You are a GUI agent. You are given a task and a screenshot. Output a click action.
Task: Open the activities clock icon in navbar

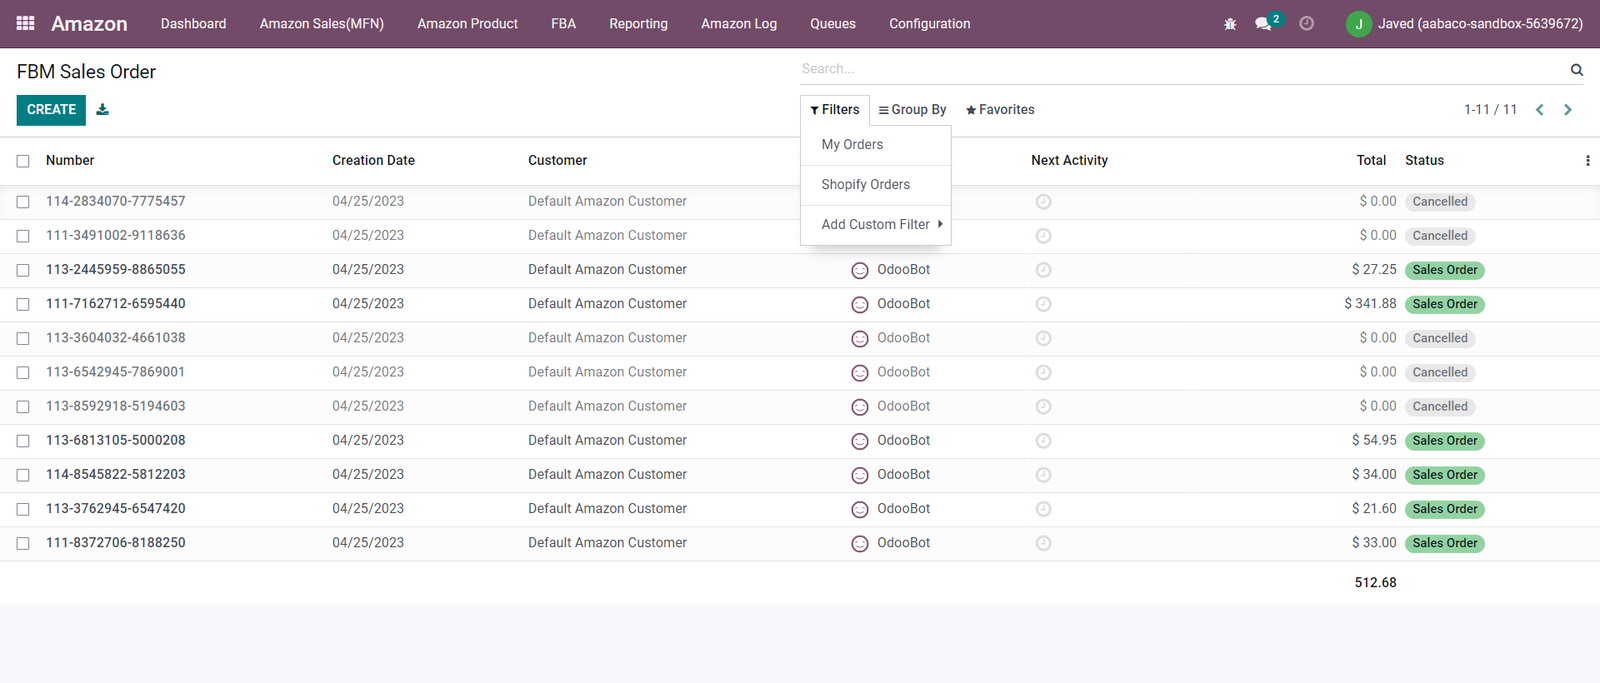[1306, 23]
